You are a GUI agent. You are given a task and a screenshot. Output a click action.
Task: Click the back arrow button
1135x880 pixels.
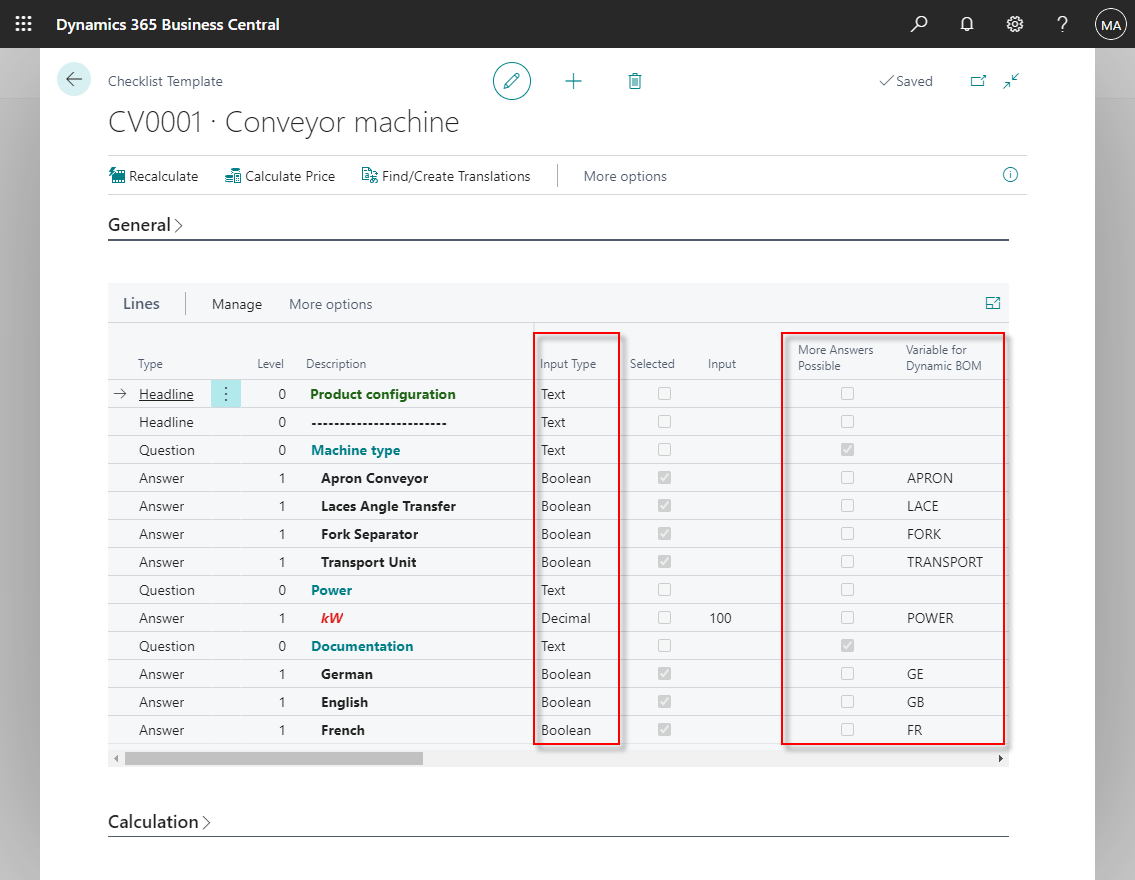(x=74, y=80)
